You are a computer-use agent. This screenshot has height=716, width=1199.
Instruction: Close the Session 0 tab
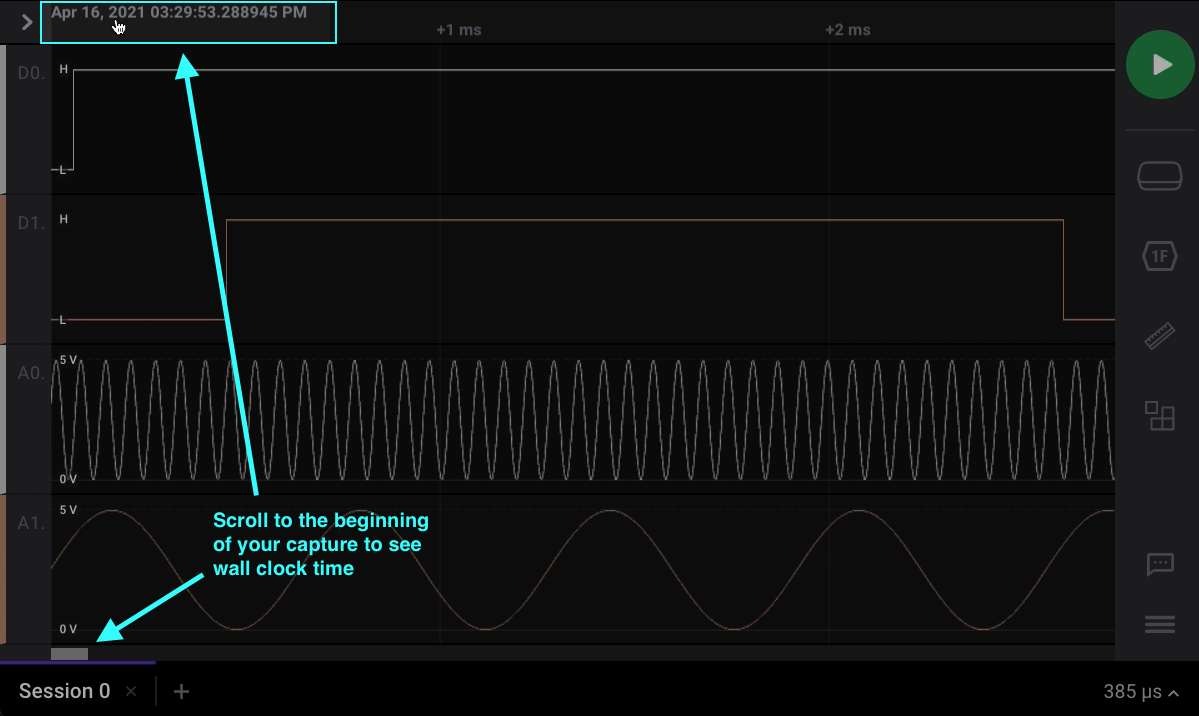coord(131,691)
